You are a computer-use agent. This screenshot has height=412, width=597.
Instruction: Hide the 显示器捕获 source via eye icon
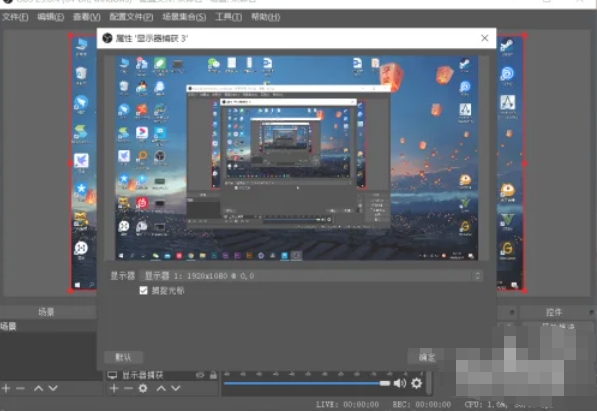(200, 375)
